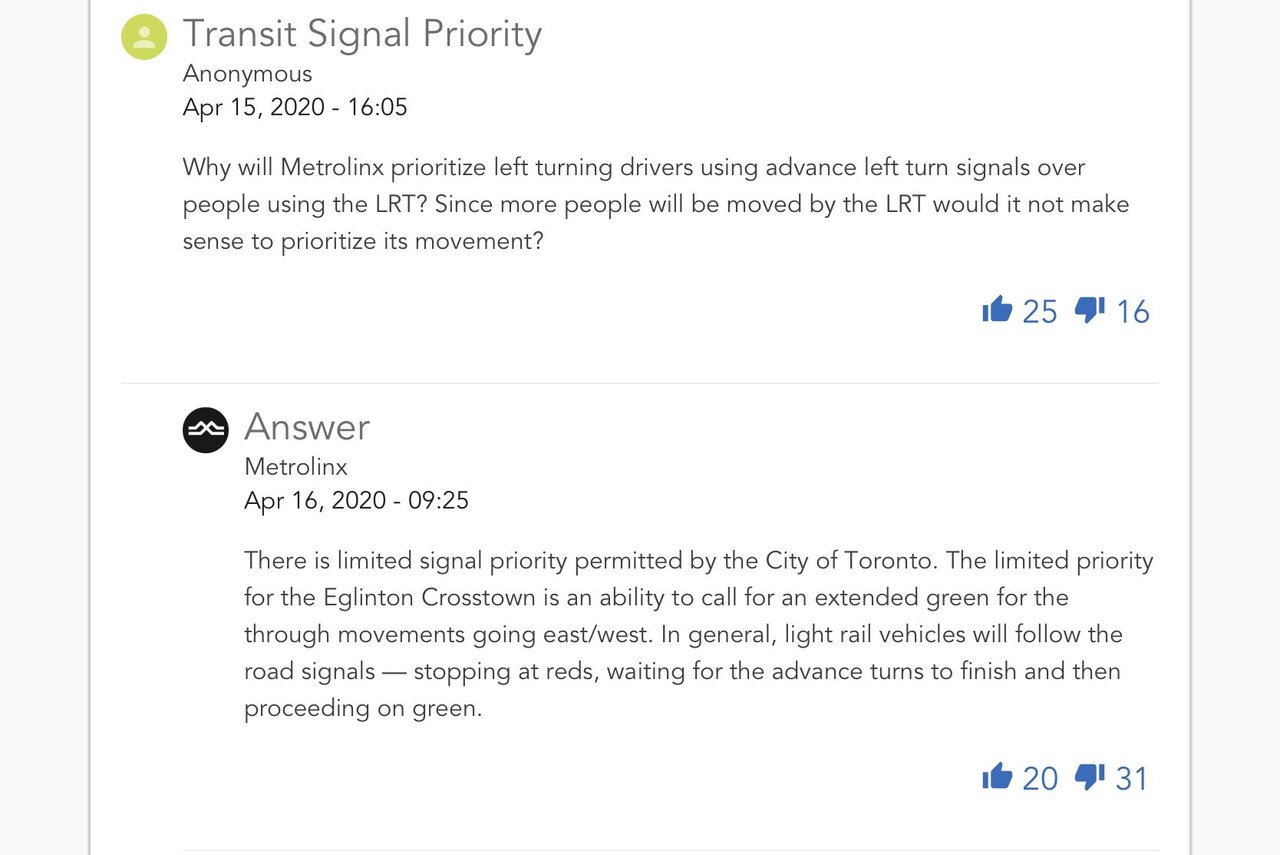Open the 'Transit Signal Priority' question title
Screen dimensions: 1280x855
tap(362, 35)
